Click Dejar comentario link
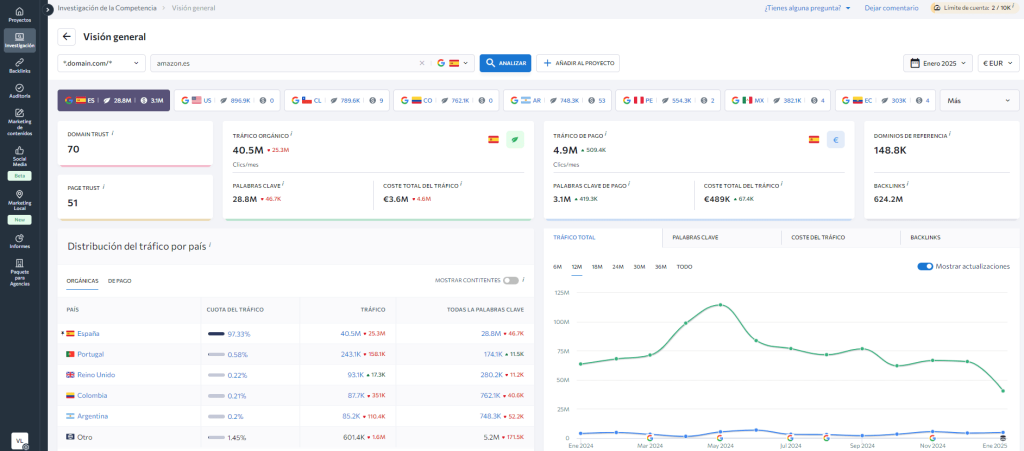 [x=891, y=8]
